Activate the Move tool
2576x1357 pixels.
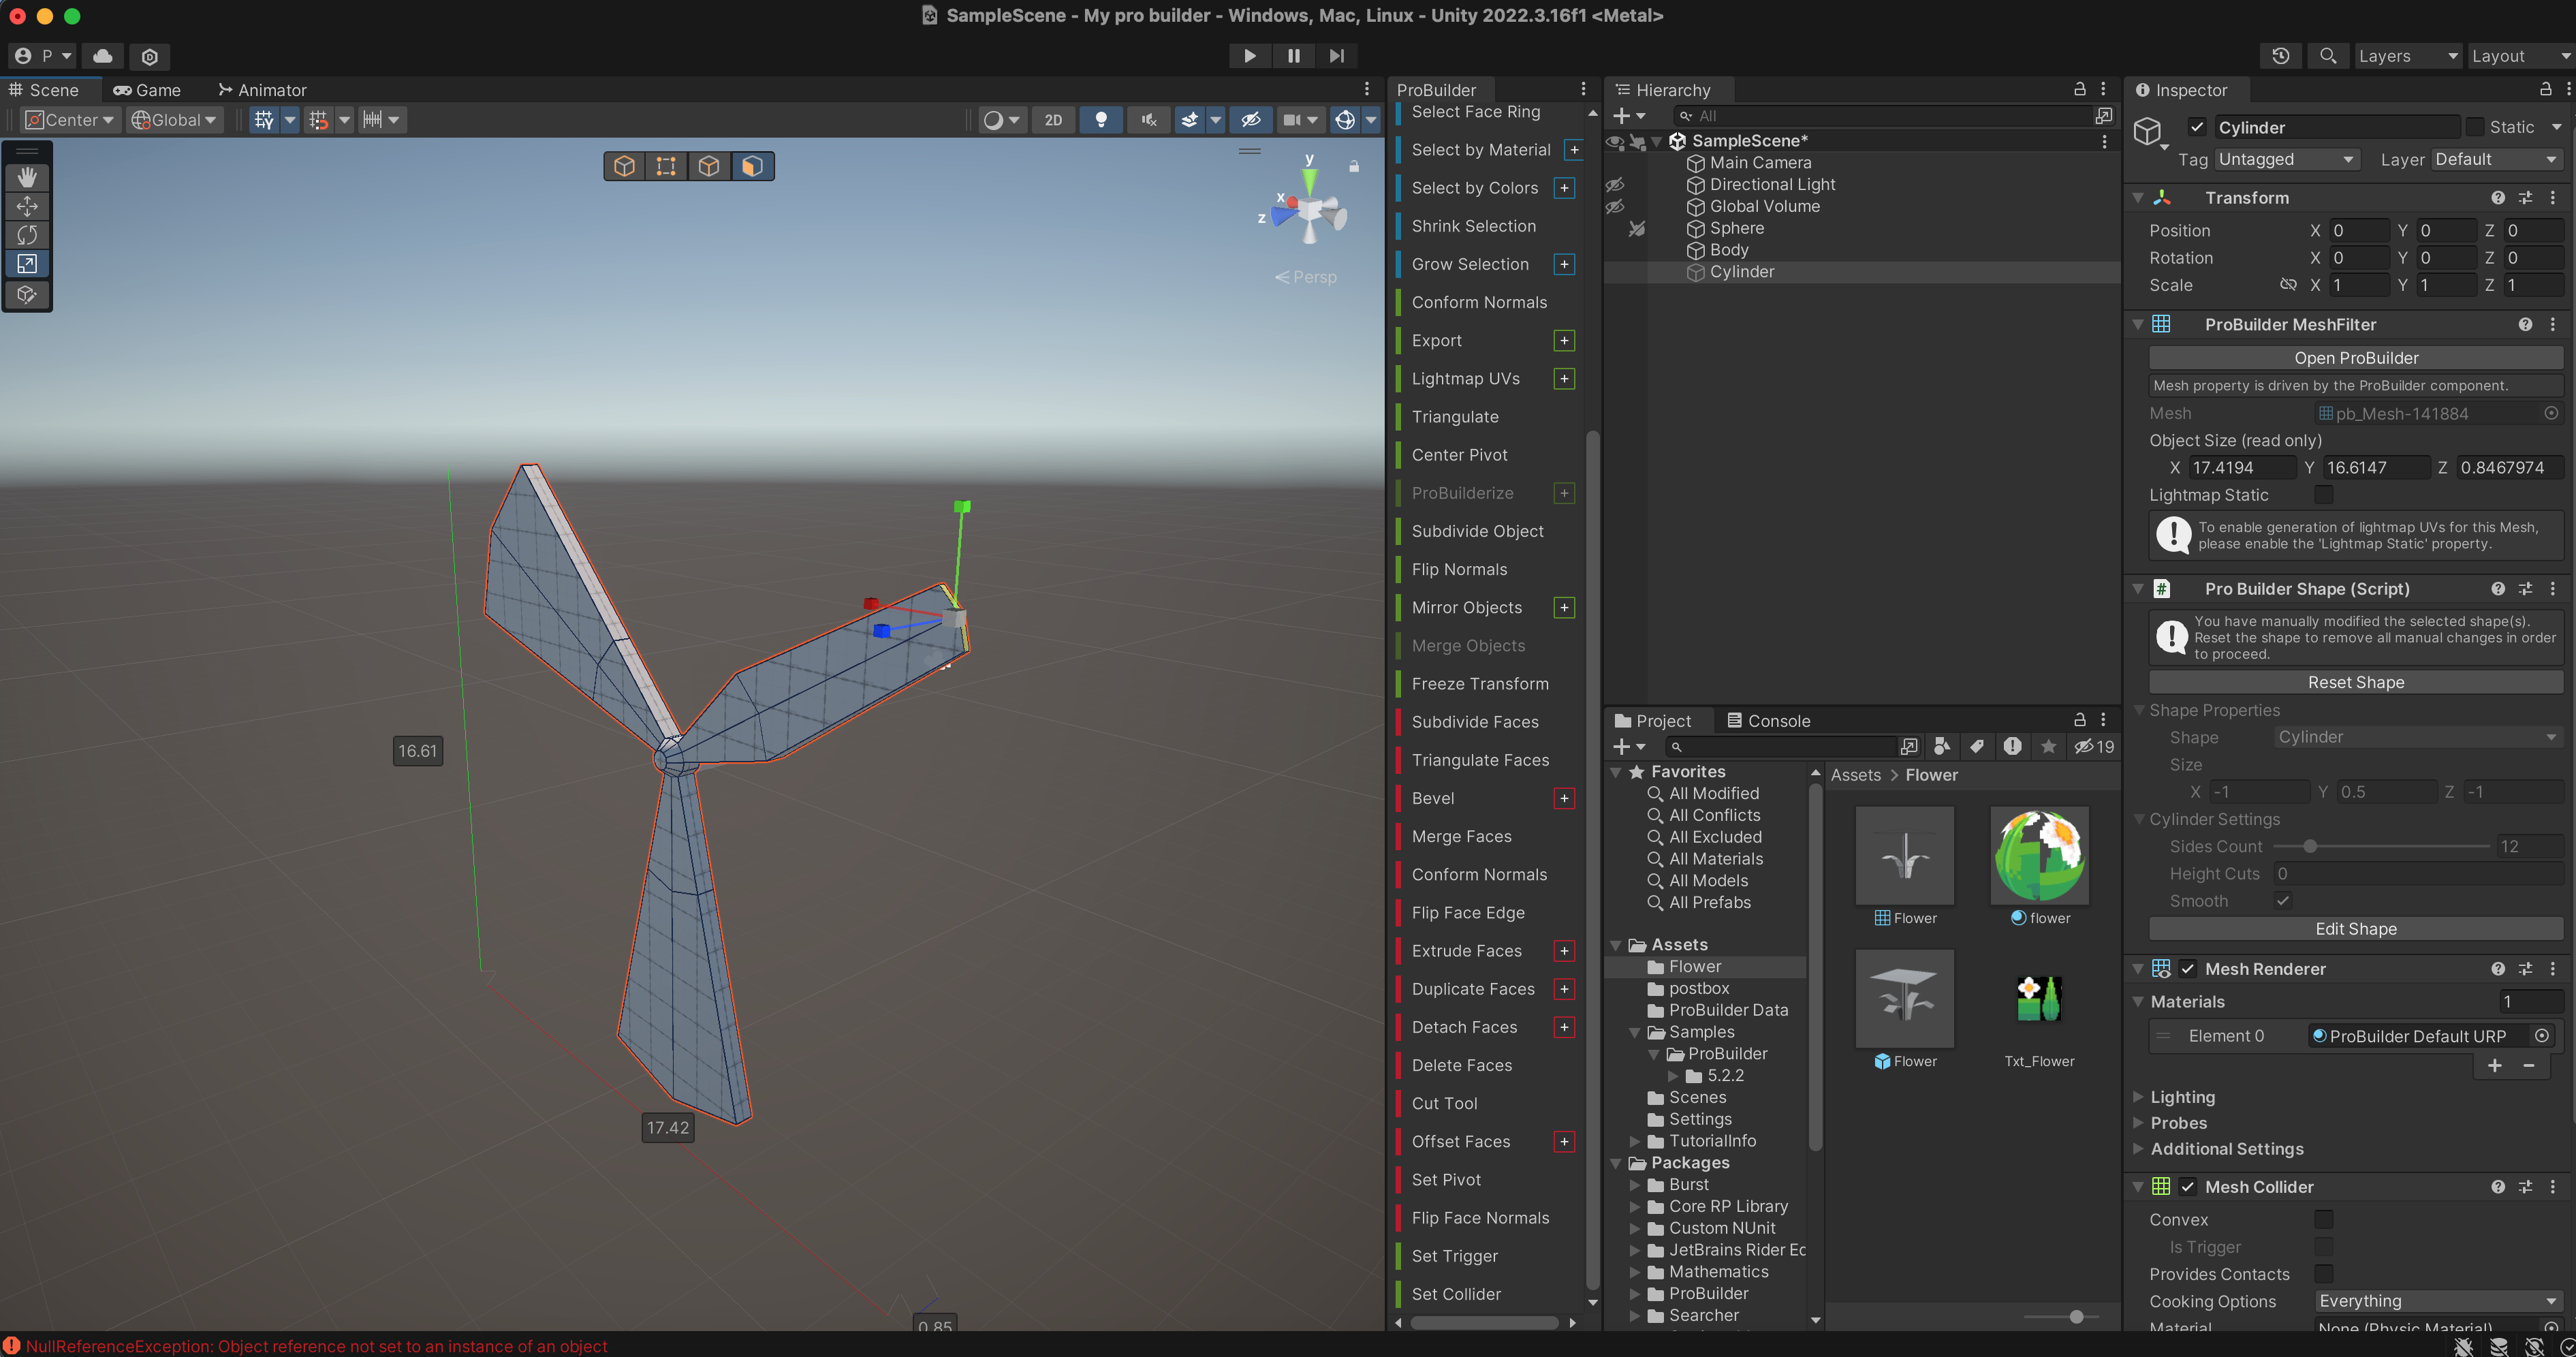coord(27,206)
